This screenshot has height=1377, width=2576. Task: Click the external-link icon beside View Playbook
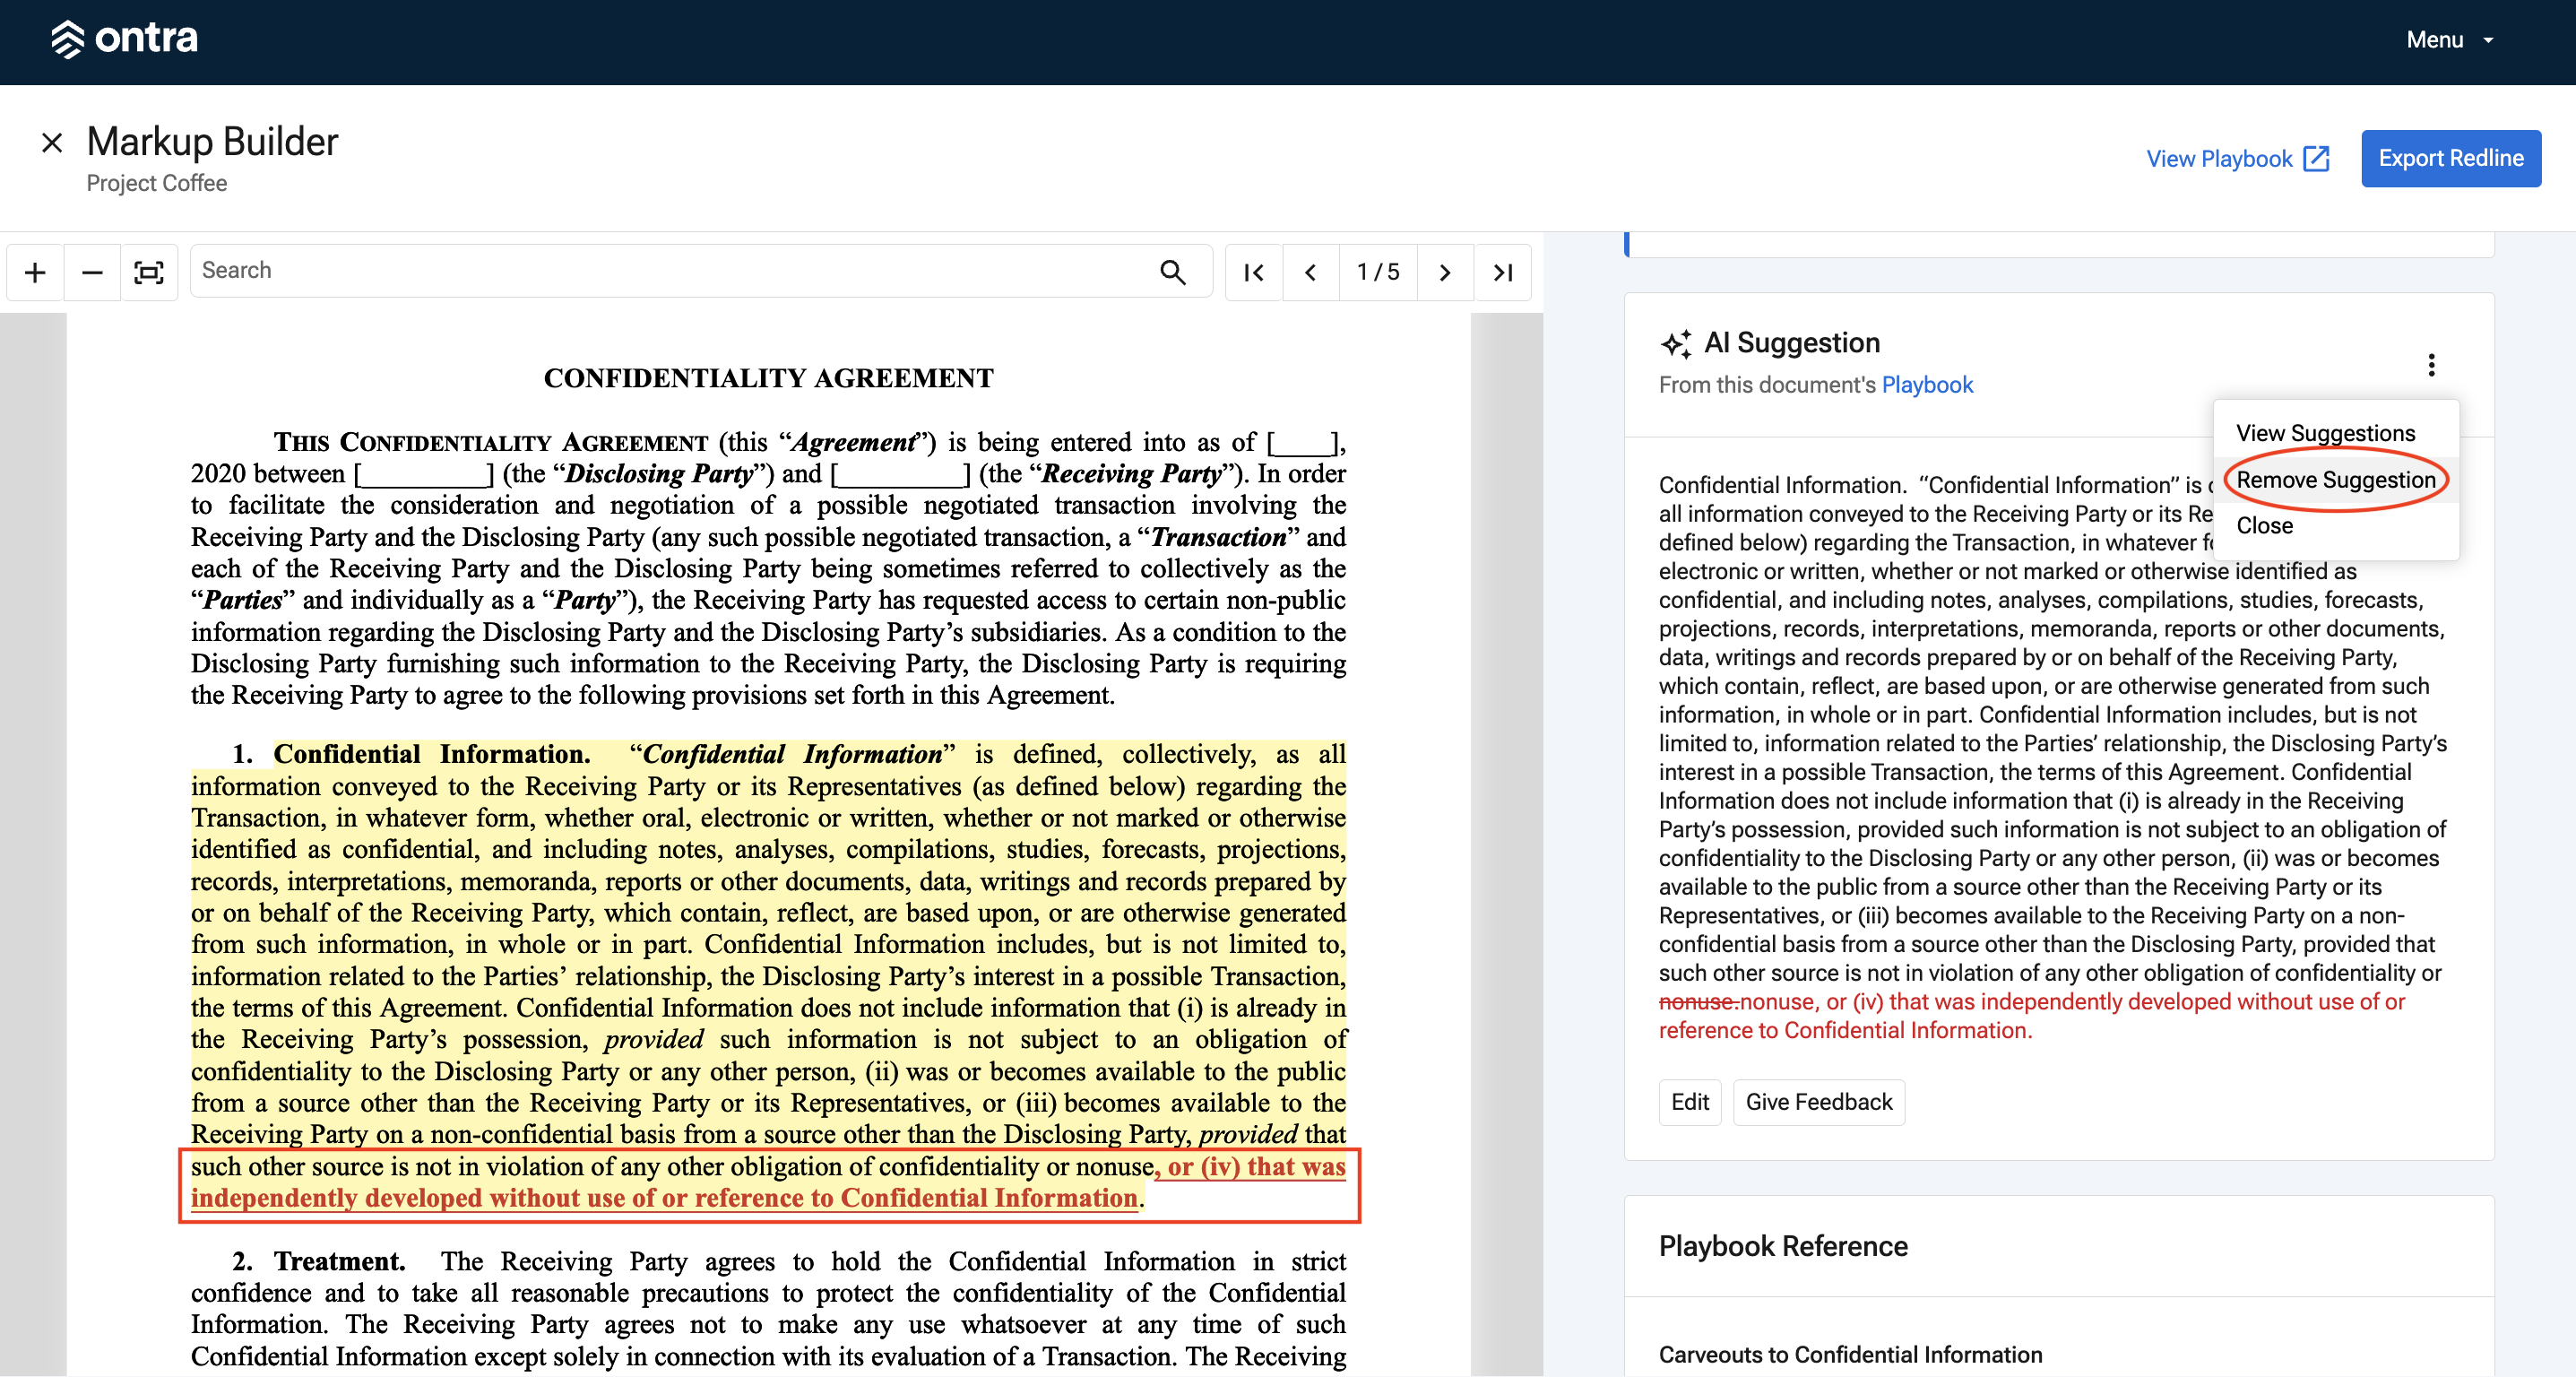tap(2315, 158)
